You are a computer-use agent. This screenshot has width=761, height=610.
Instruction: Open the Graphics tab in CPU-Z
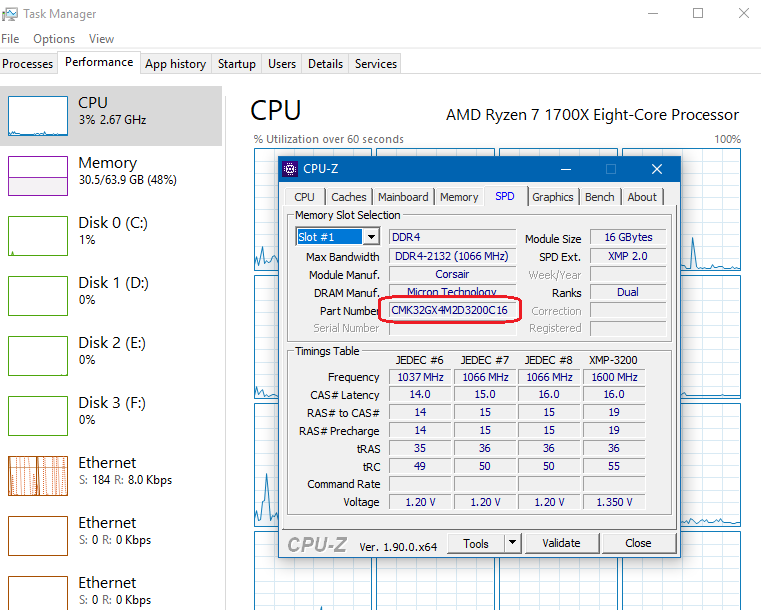point(552,197)
